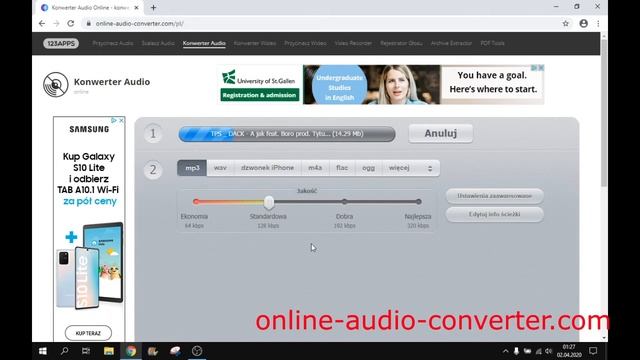Open a new browser tab with plus
The width and height of the screenshot is (640, 360).
(153, 7)
